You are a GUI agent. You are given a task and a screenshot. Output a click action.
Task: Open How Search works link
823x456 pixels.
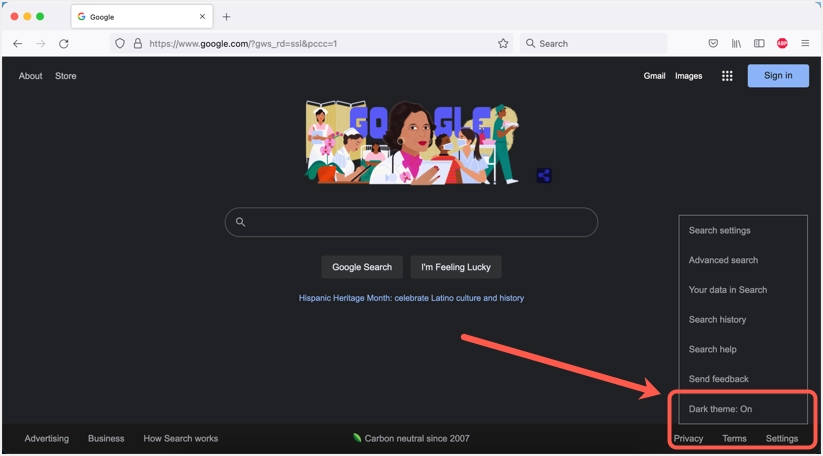pyautogui.click(x=181, y=439)
